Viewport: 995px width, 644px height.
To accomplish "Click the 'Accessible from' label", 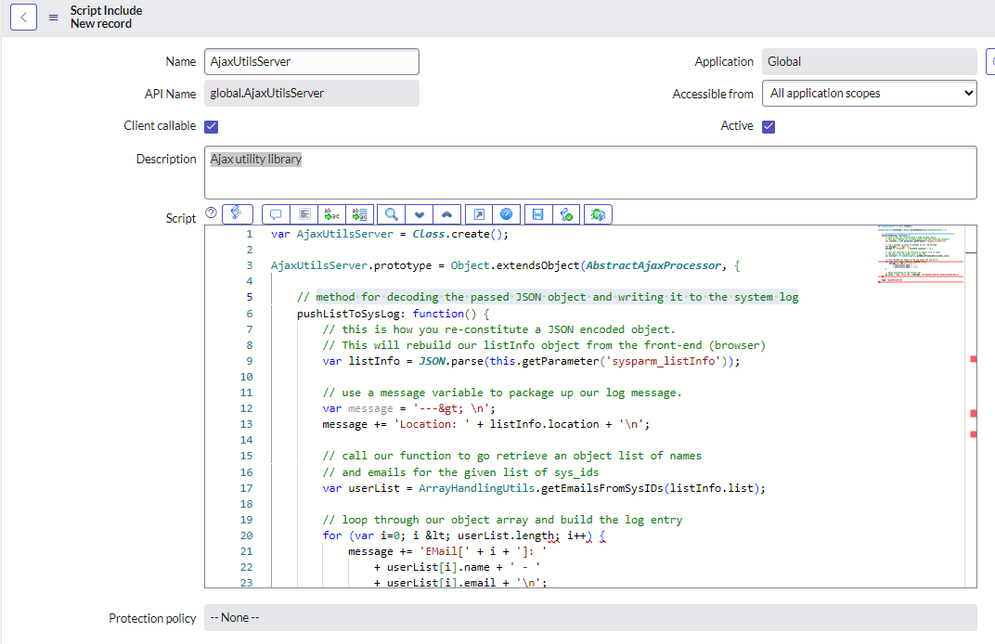I will tap(713, 94).
